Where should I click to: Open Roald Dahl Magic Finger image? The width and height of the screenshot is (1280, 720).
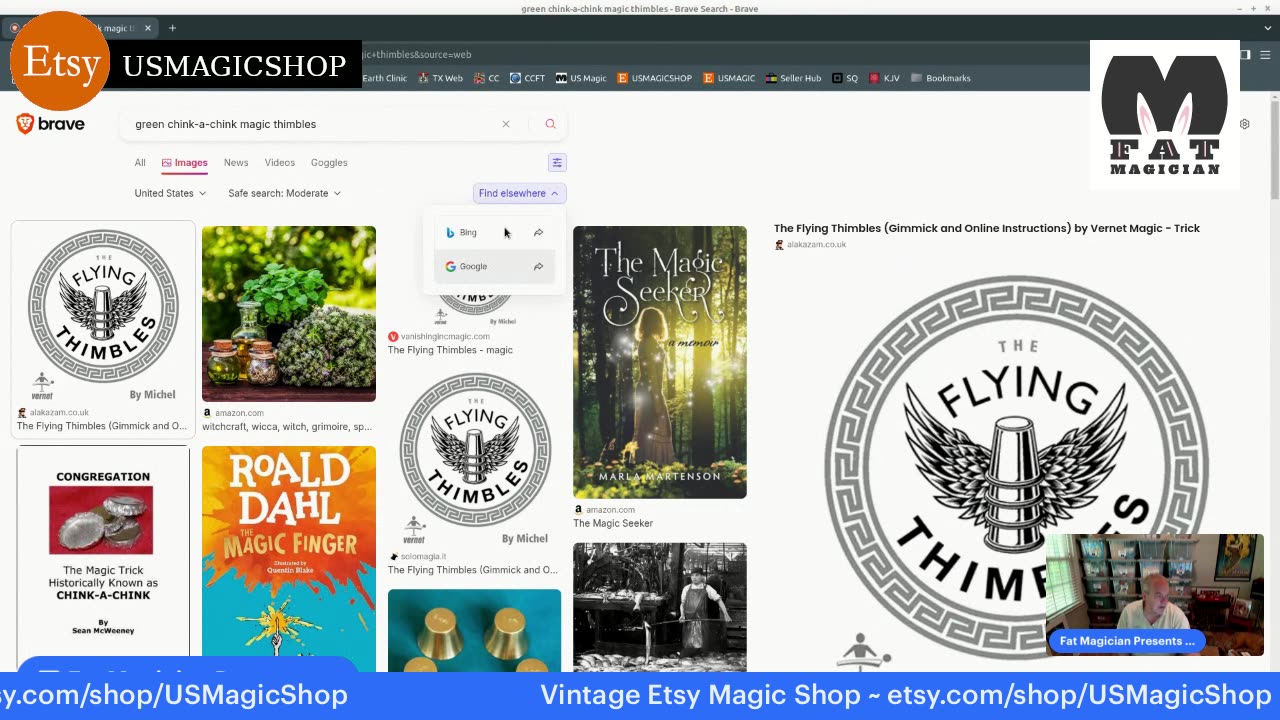pyautogui.click(x=289, y=558)
